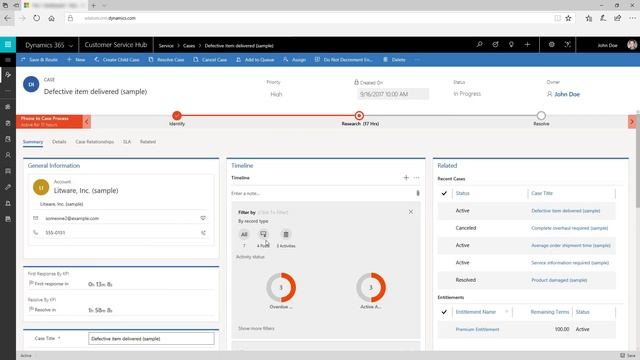Select the Posts record type filter
Screen dimensions: 640x360
click(x=263, y=235)
